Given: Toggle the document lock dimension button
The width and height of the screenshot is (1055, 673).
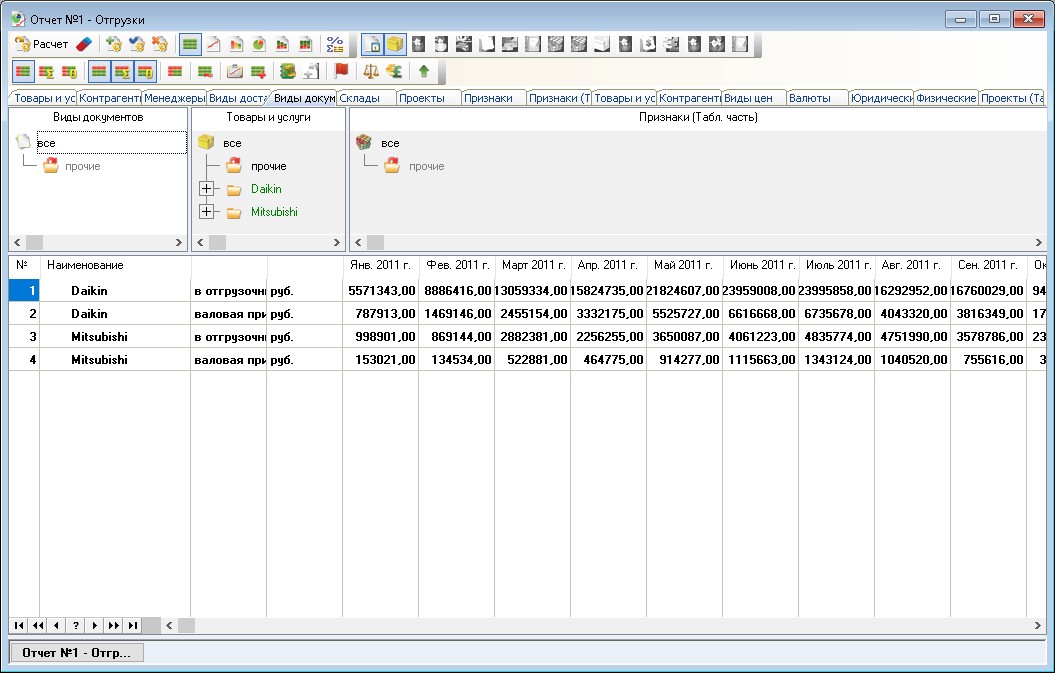Looking at the screenshot, I should [372, 44].
